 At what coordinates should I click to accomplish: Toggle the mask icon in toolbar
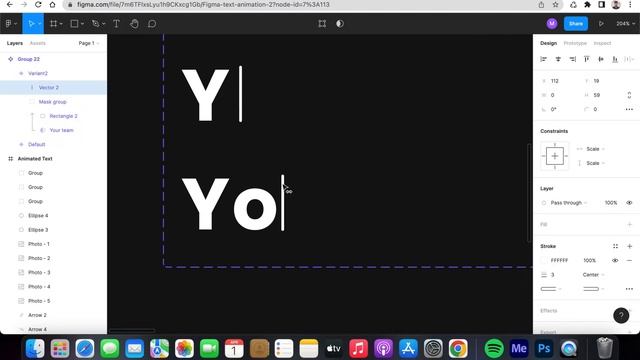click(x=340, y=24)
